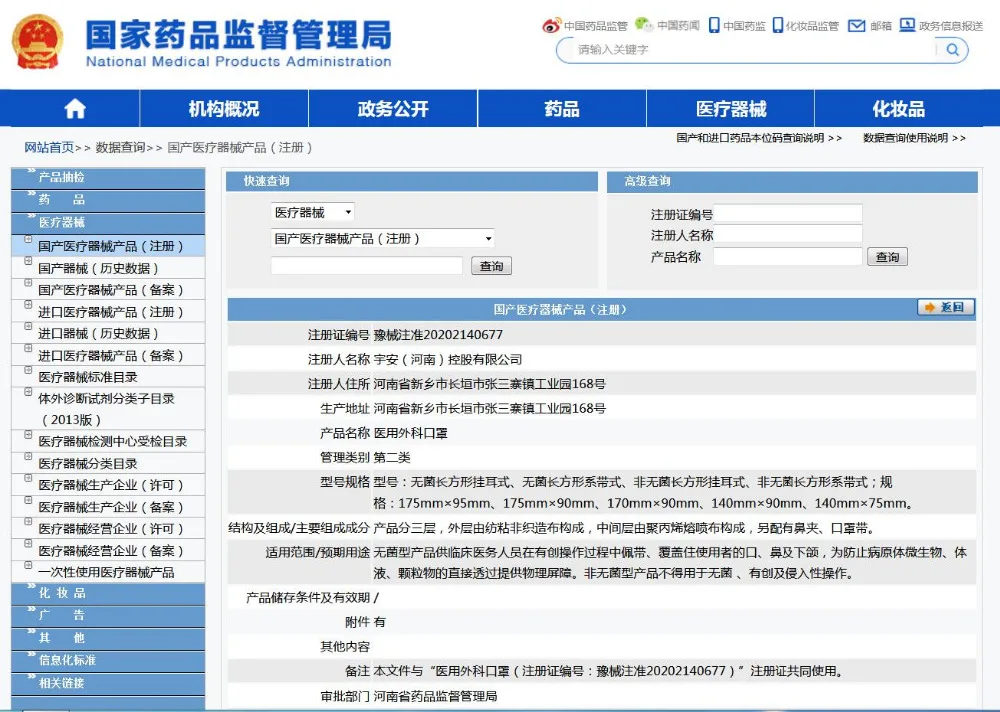Expand the 化妆品 sidebar section
1000x712 pixels.
coord(108,593)
